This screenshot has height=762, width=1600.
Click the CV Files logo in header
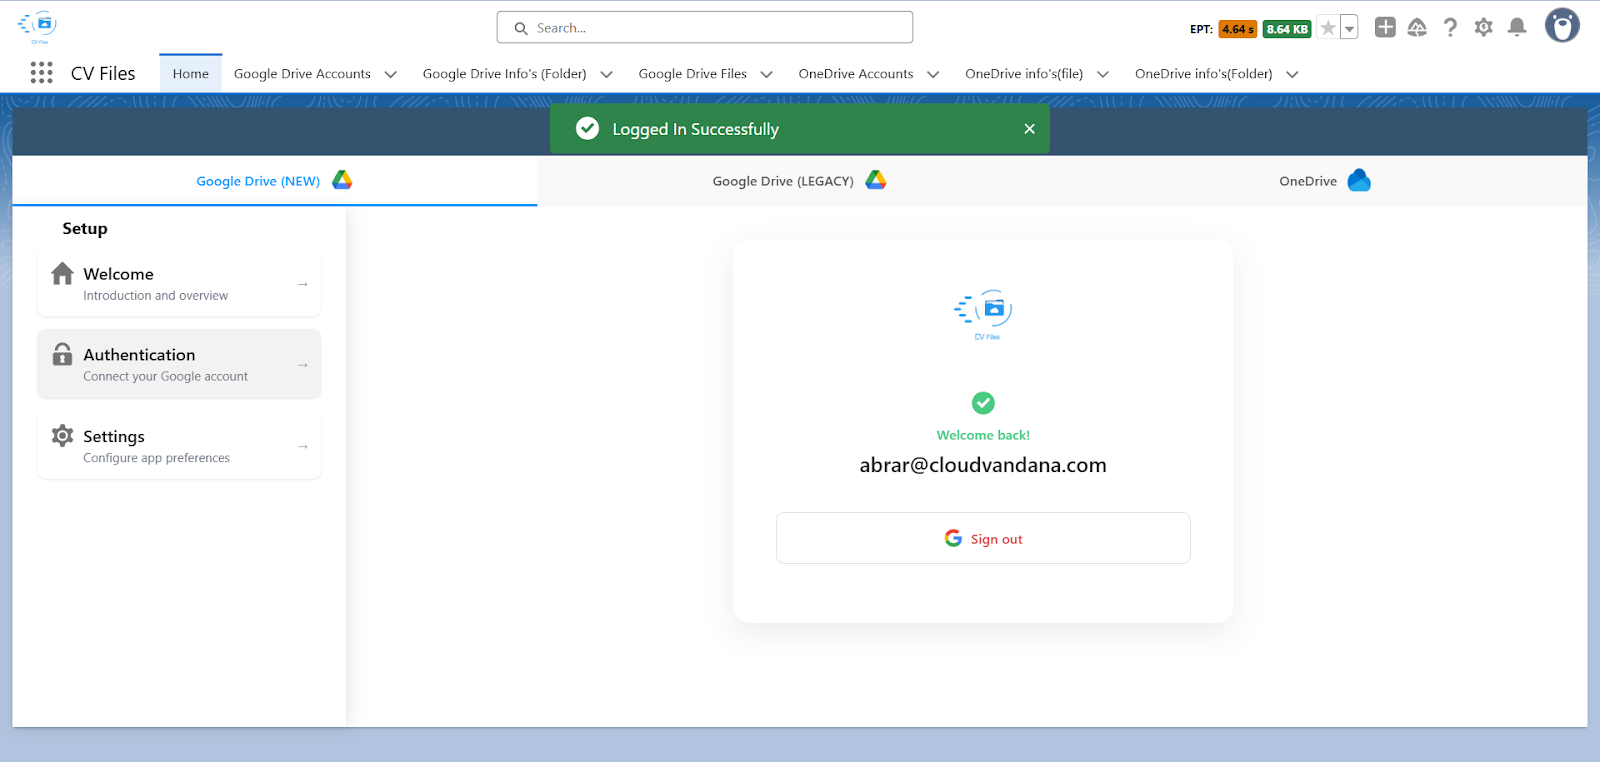tap(38, 26)
